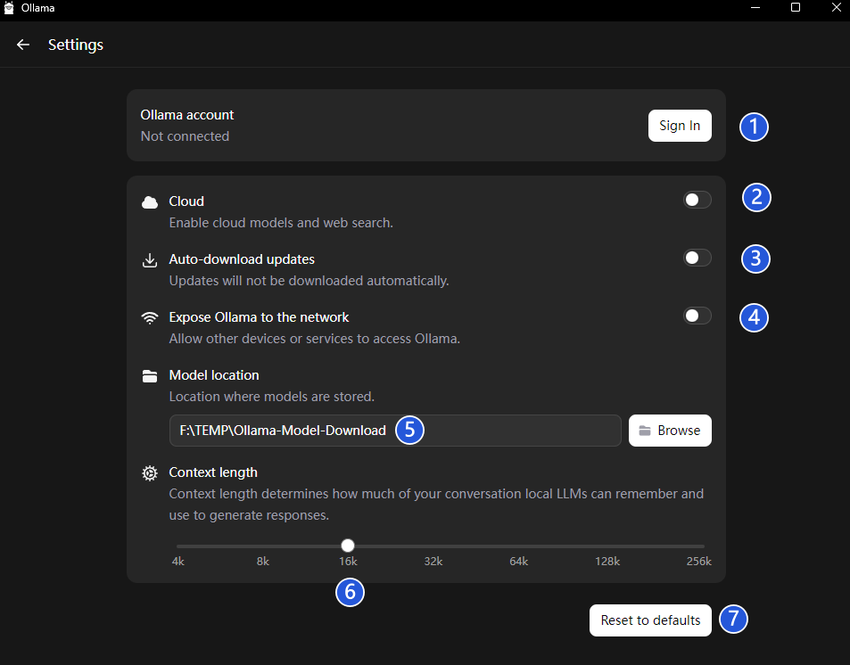Turn on Auto-download updates switch
This screenshot has width=850, height=665.
coord(697,258)
